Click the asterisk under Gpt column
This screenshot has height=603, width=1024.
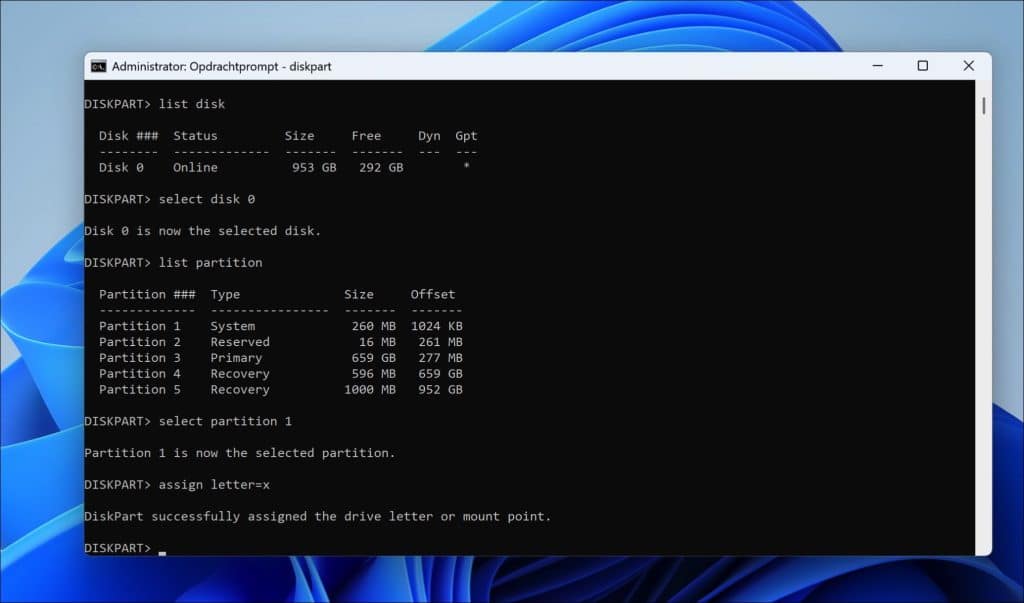coord(466,168)
